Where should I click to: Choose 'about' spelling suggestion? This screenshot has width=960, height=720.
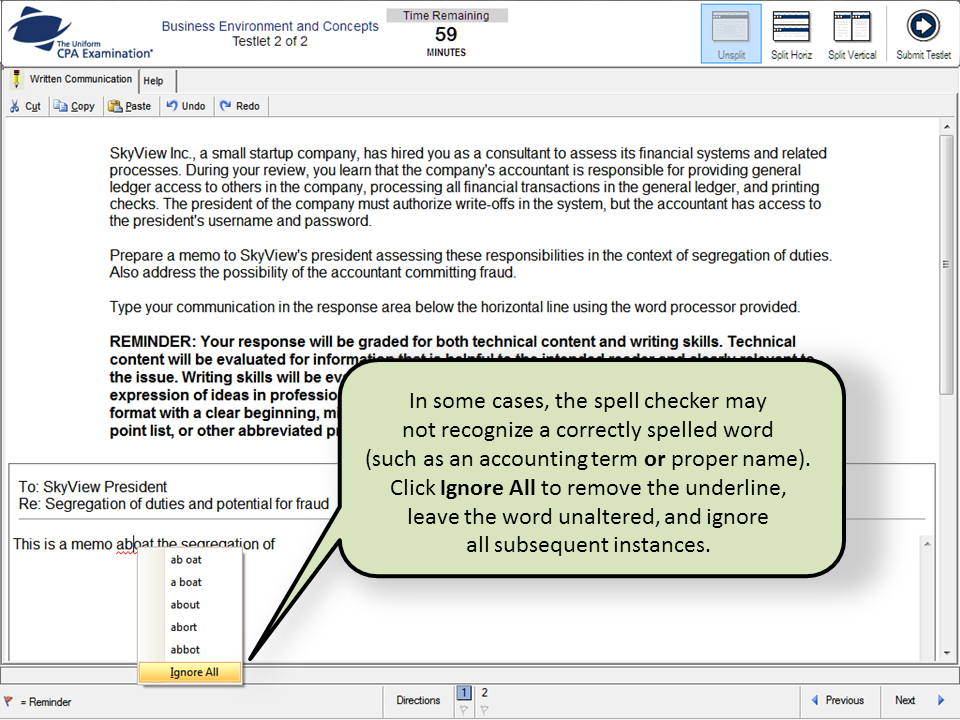(185, 605)
